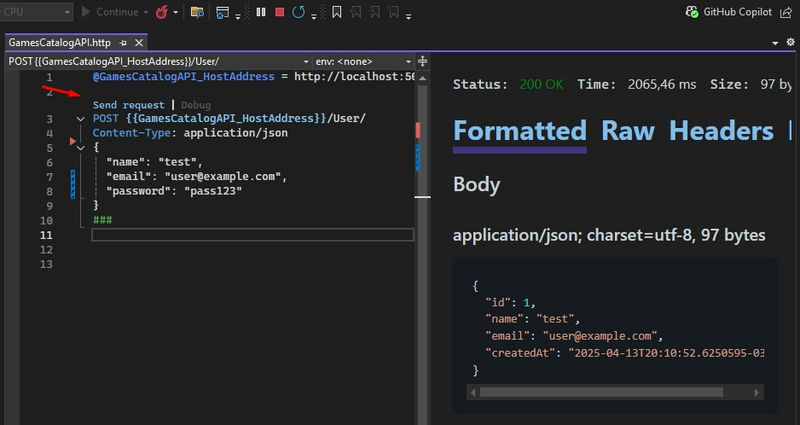Click the GitHub Copilot status icon
This screenshot has height=425, width=800.
pos(692,12)
